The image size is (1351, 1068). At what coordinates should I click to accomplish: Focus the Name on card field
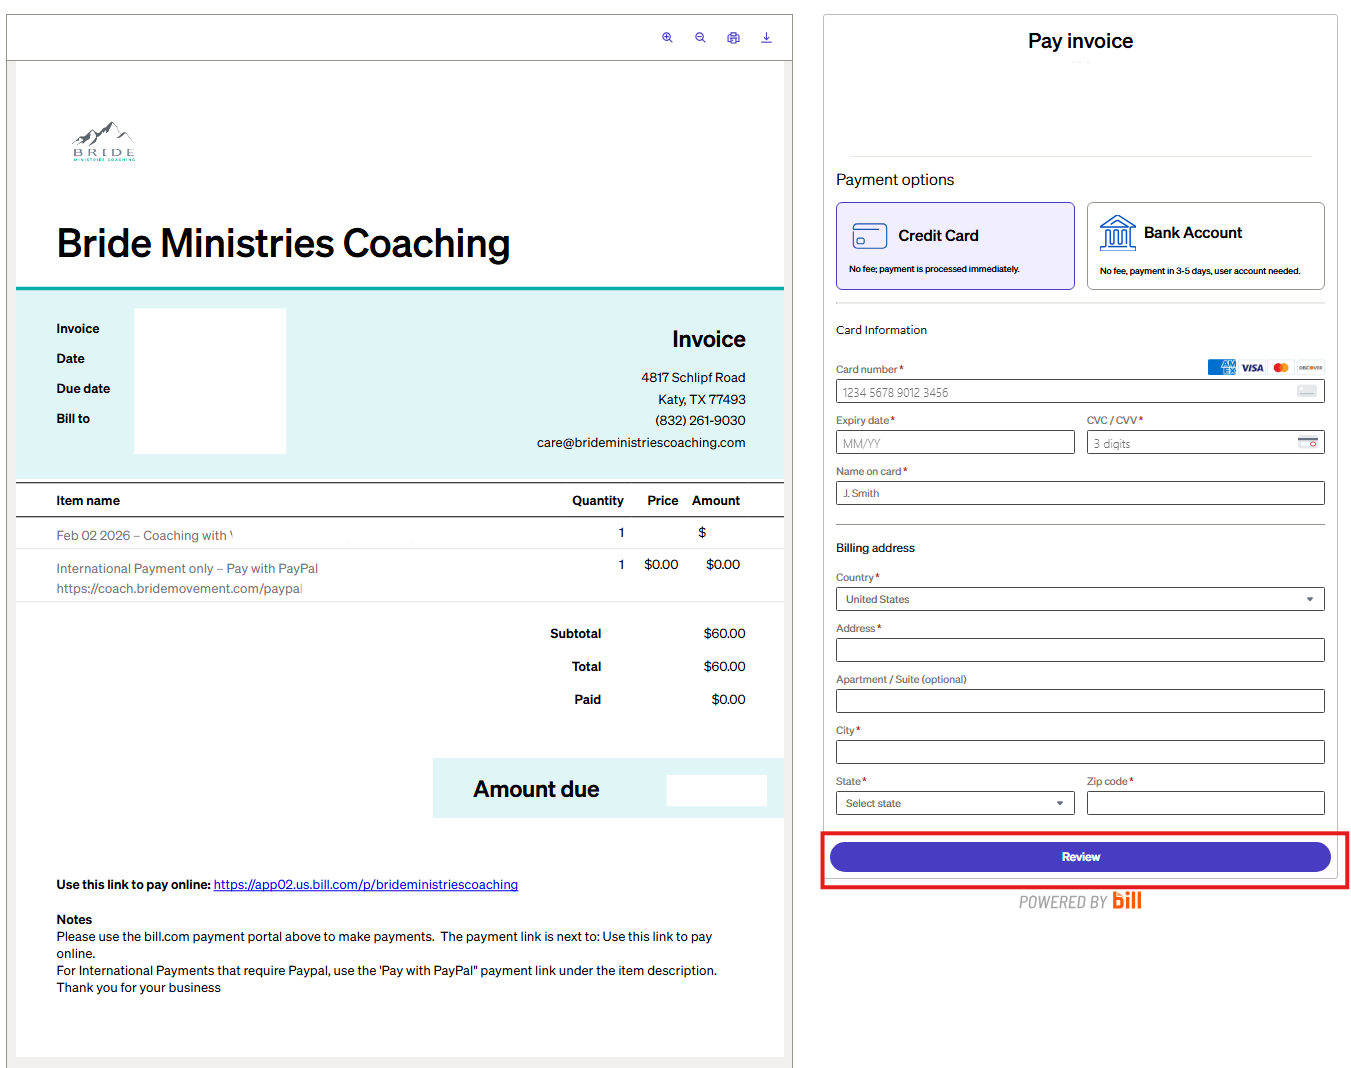click(x=1080, y=493)
